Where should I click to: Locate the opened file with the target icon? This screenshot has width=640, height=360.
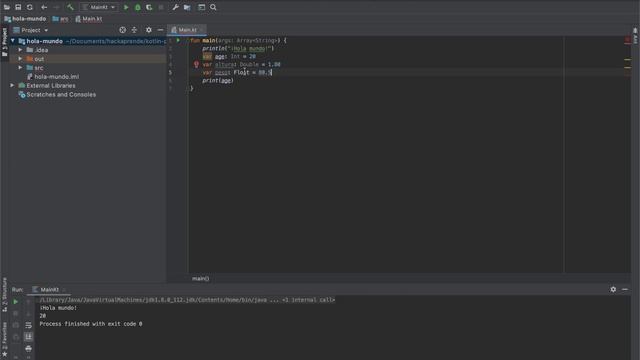coord(122,30)
